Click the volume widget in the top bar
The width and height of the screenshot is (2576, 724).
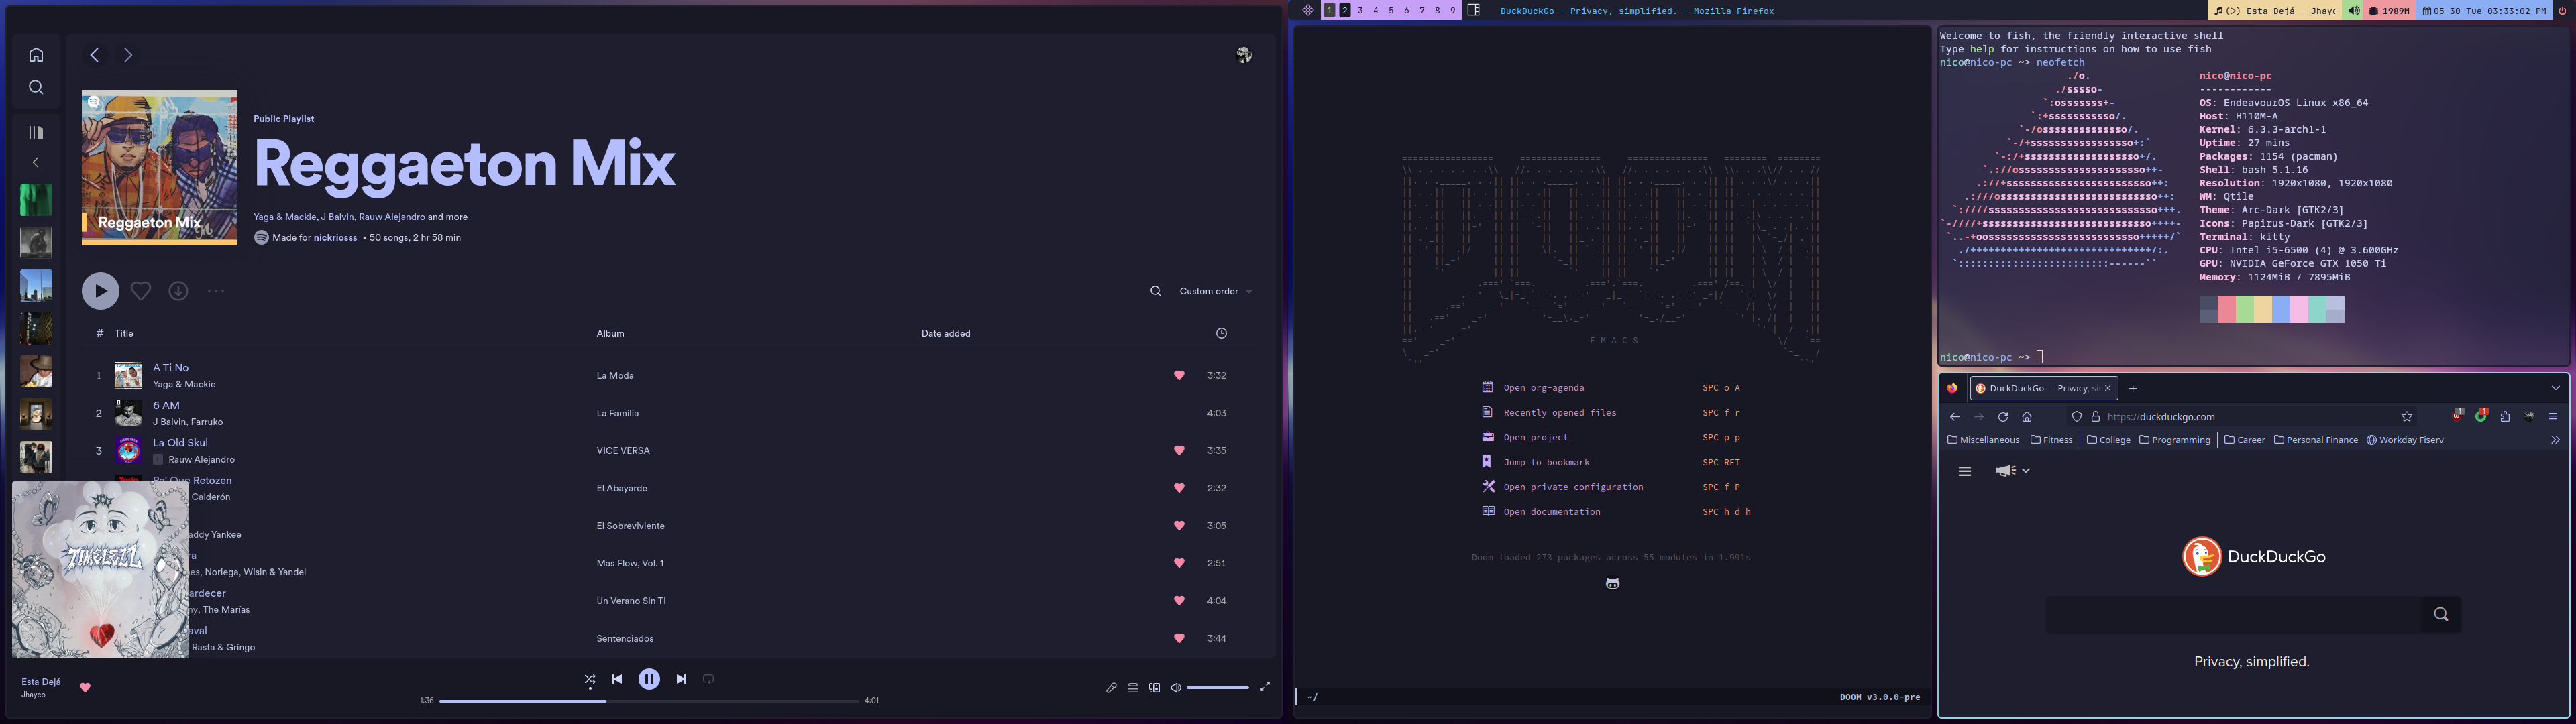tap(2353, 11)
